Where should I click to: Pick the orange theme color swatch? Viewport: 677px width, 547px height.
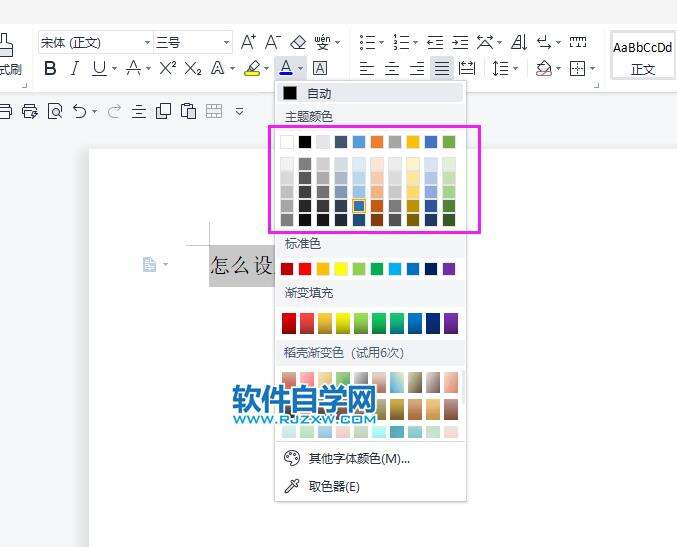pos(377,142)
